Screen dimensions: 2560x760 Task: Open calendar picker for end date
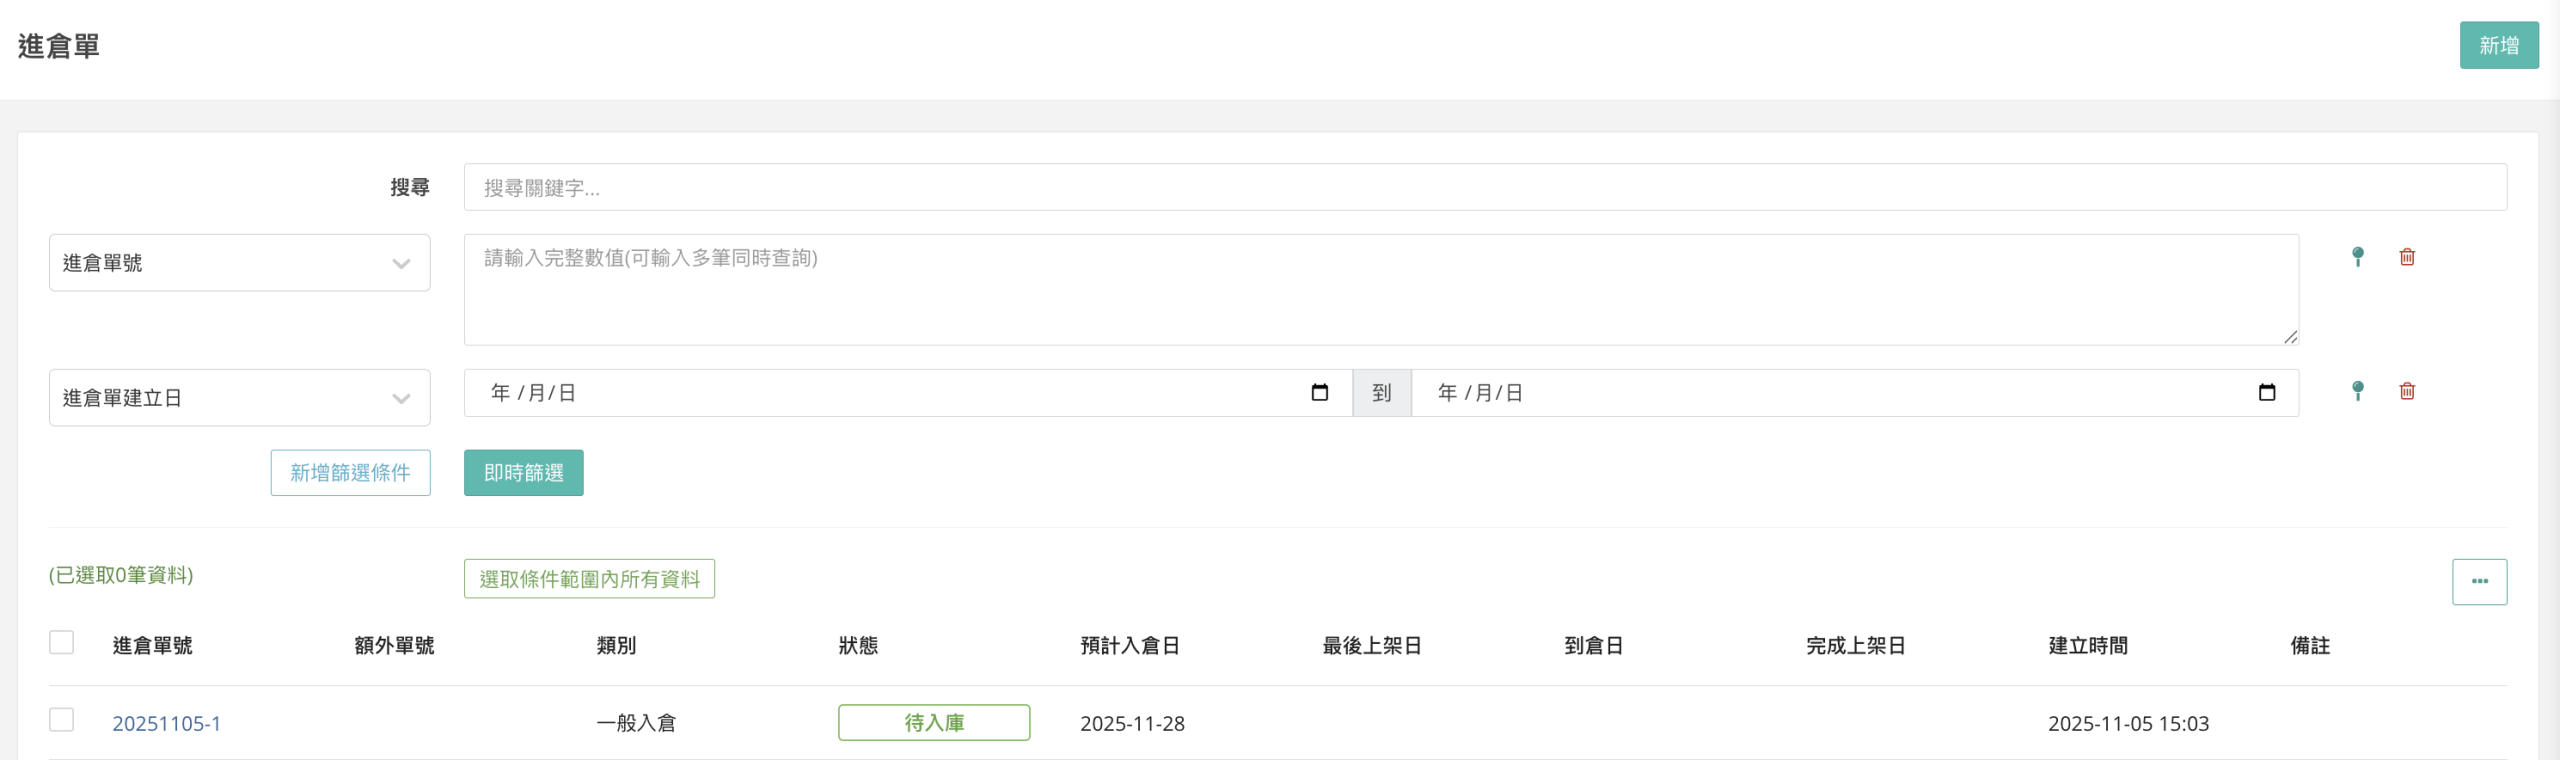click(x=2266, y=393)
